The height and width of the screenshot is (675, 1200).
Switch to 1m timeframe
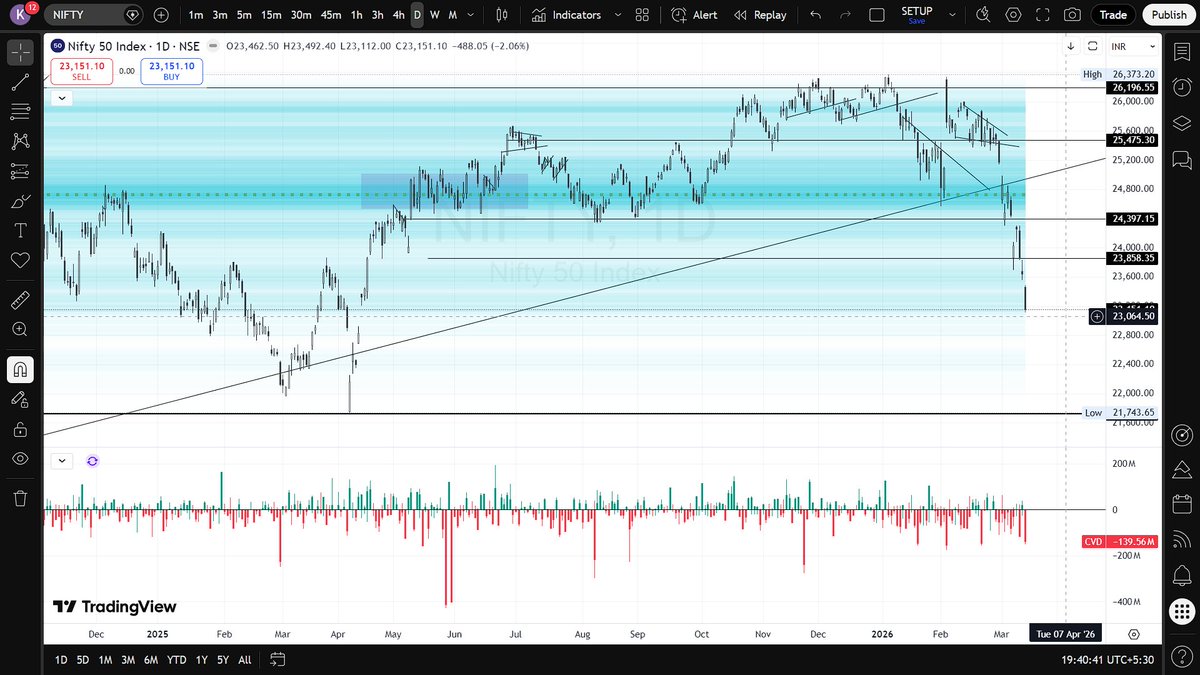tap(196, 15)
